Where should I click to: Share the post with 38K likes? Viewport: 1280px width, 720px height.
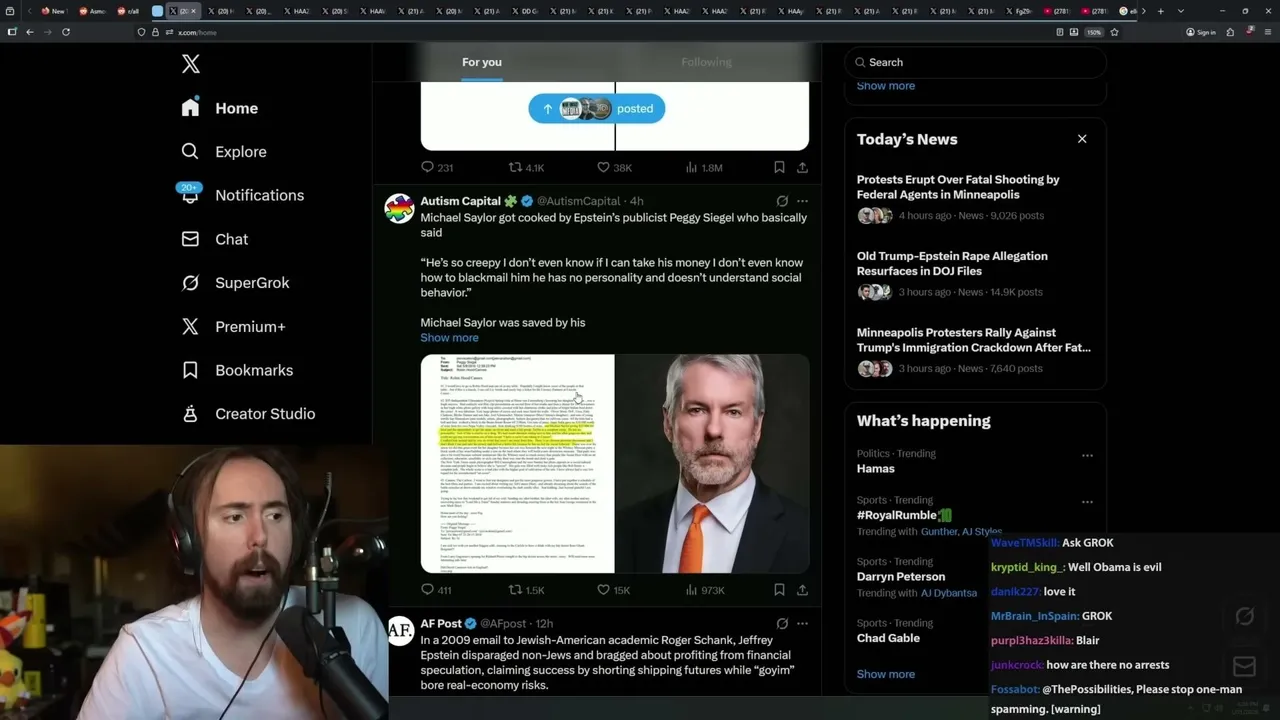[x=802, y=168]
